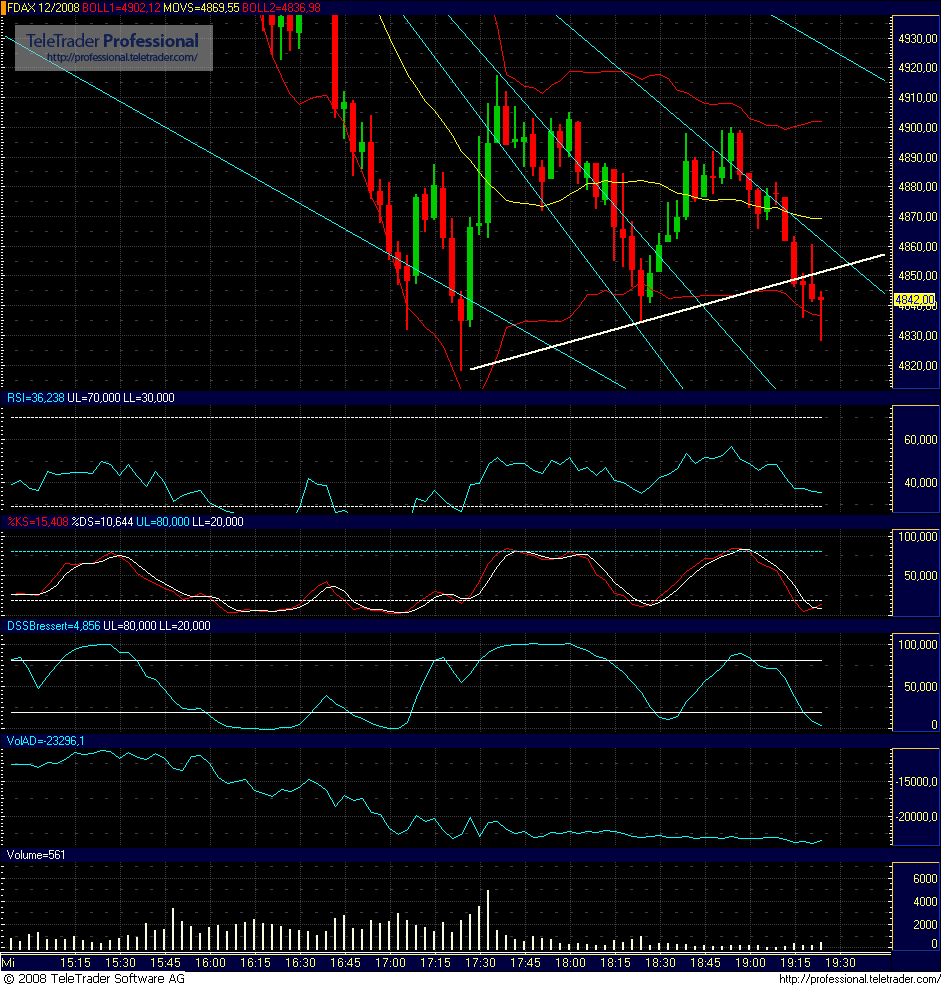Click the 17:15 time axis label
The height and width of the screenshot is (988, 941).
tap(436, 963)
